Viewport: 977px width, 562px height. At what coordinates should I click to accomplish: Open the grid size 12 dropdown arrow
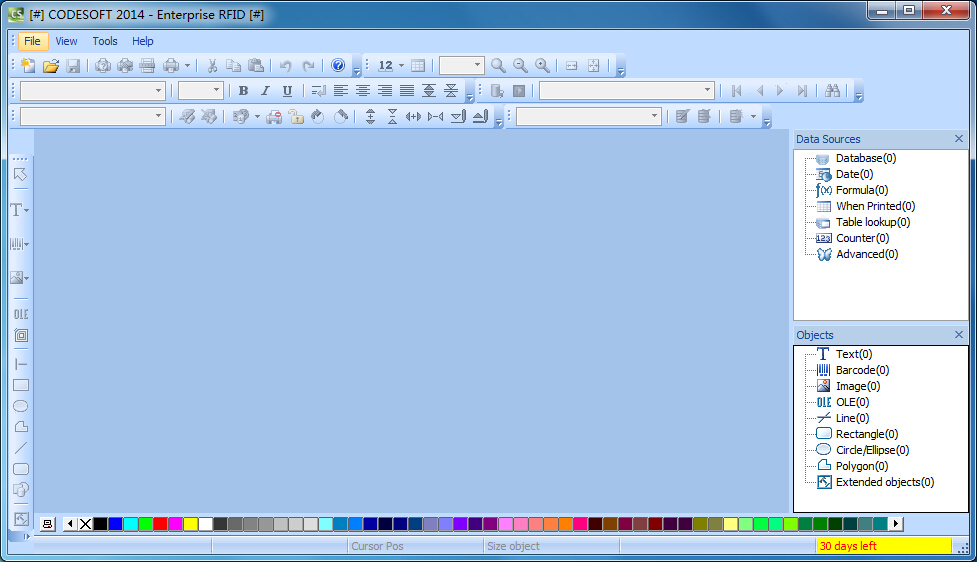[x=401, y=65]
